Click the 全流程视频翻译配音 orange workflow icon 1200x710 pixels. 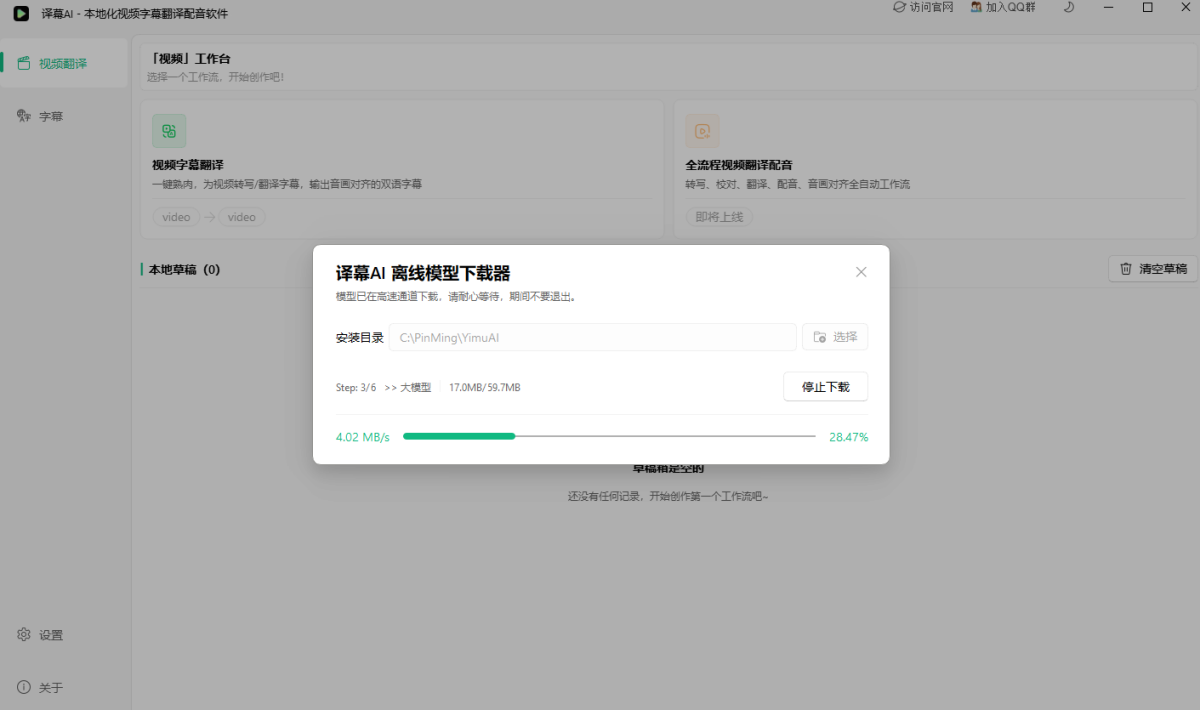[x=702, y=131]
